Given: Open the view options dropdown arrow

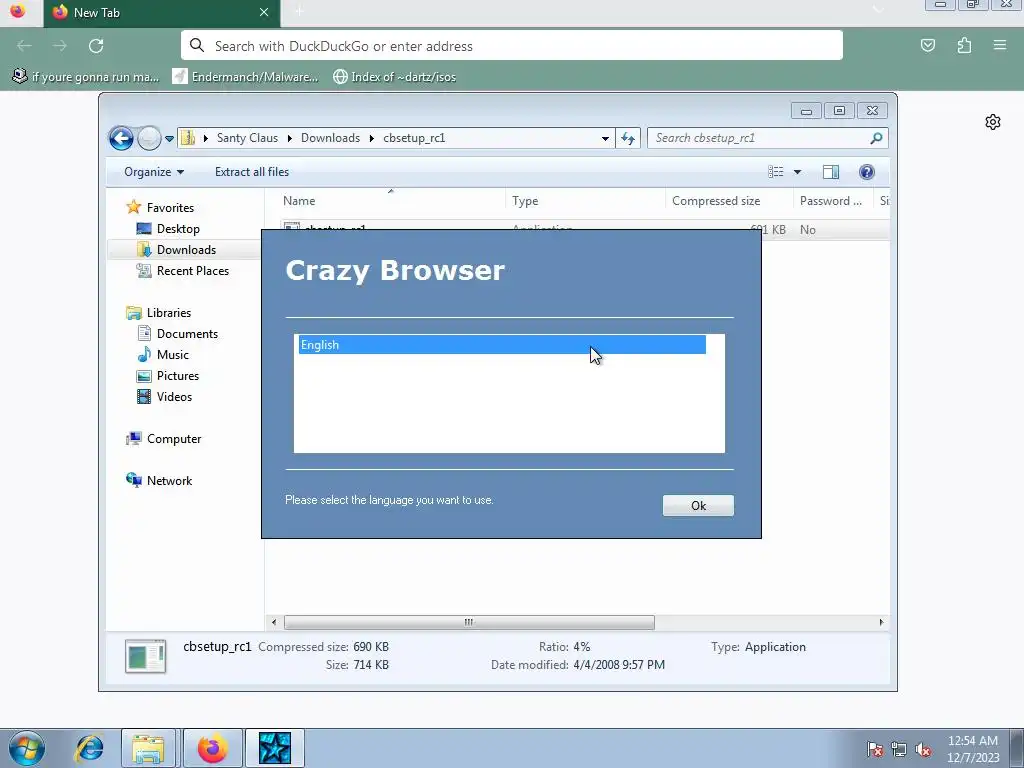Looking at the screenshot, I should pyautogui.click(x=797, y=172).
